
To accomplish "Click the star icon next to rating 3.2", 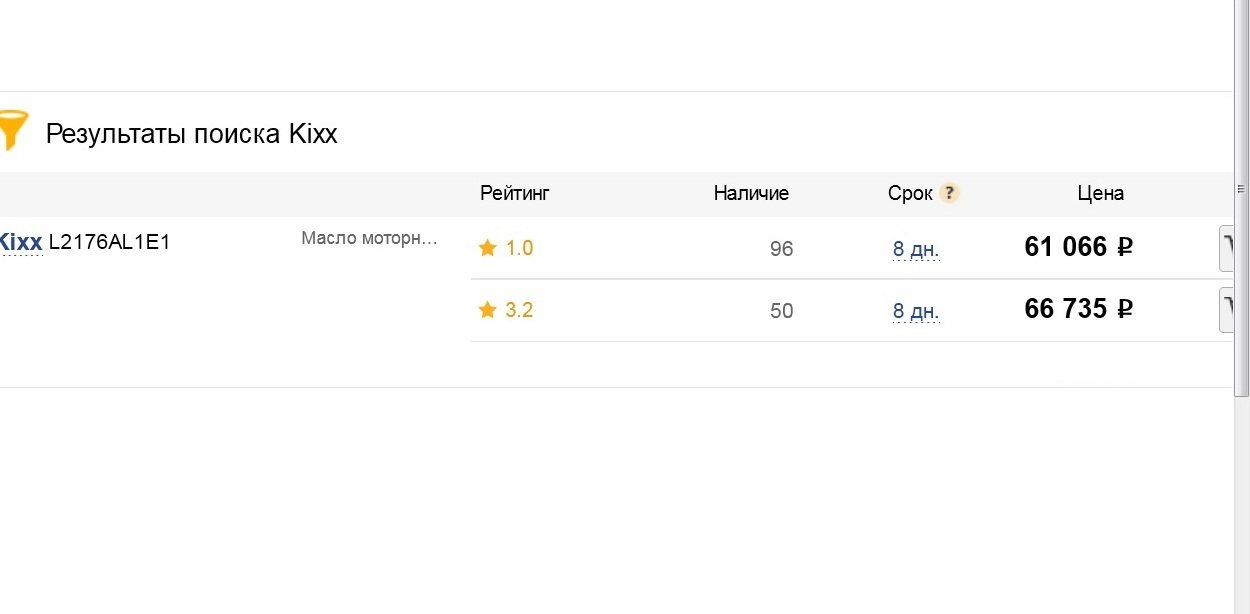I will [487, 310].
